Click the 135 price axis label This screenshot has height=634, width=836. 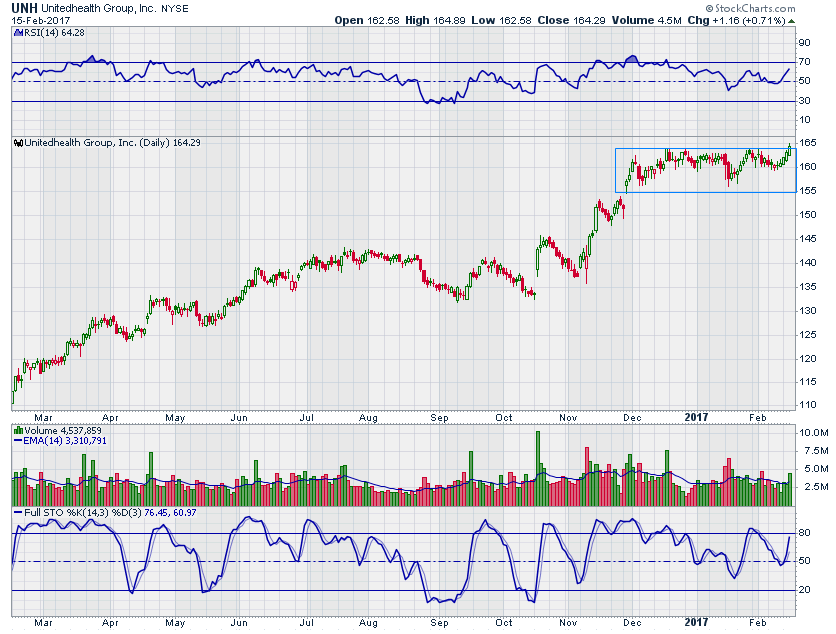(808, 287)
